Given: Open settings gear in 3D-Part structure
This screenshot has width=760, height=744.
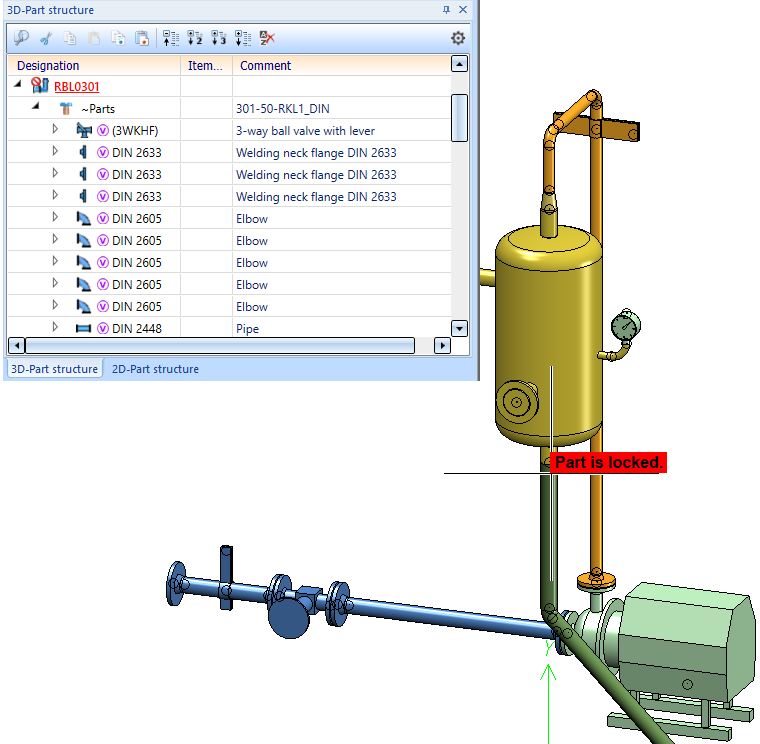Looking at the screenshot, I should [x=458, y=38].
